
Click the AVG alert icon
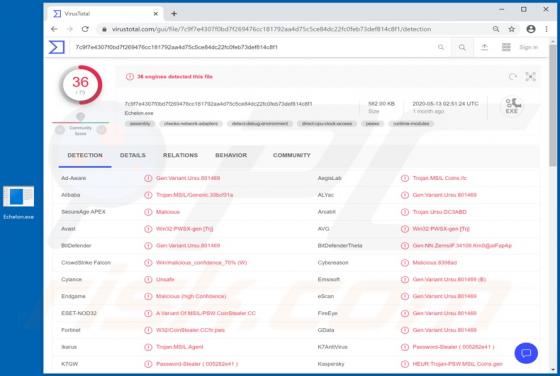(x=405, y=229)
